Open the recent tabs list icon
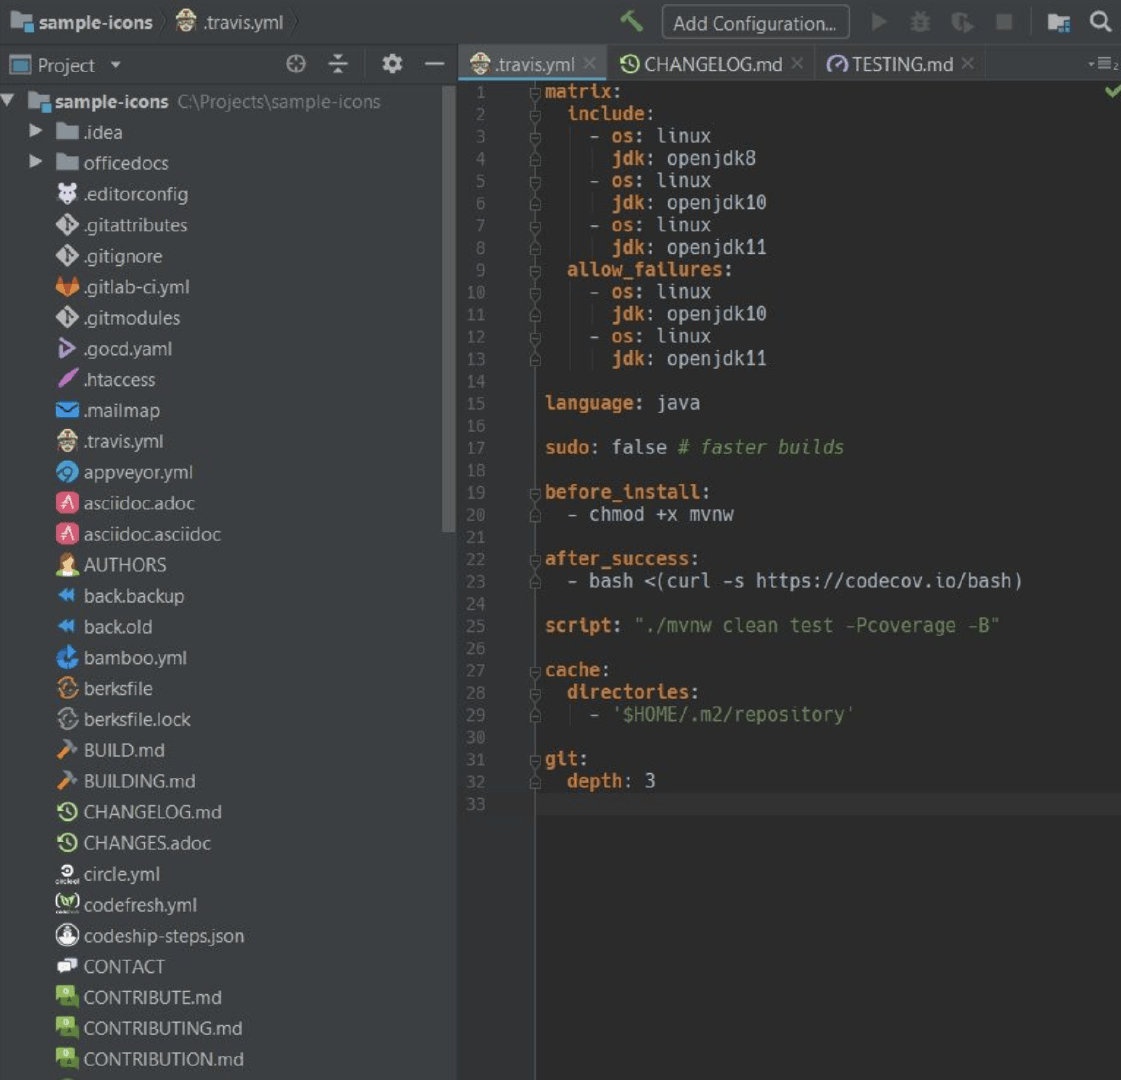The height and width of the screenshot is (1080, 1121). click(x=1103, y=64)
